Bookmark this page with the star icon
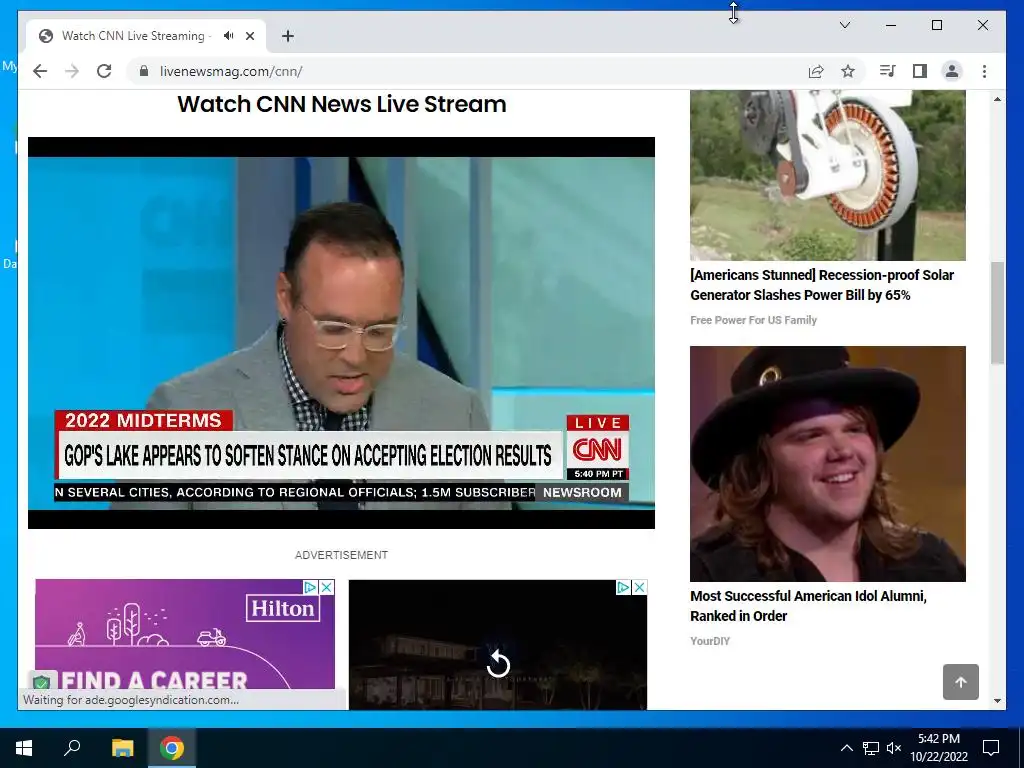The image size is (1024, 768). pos(848,71)
